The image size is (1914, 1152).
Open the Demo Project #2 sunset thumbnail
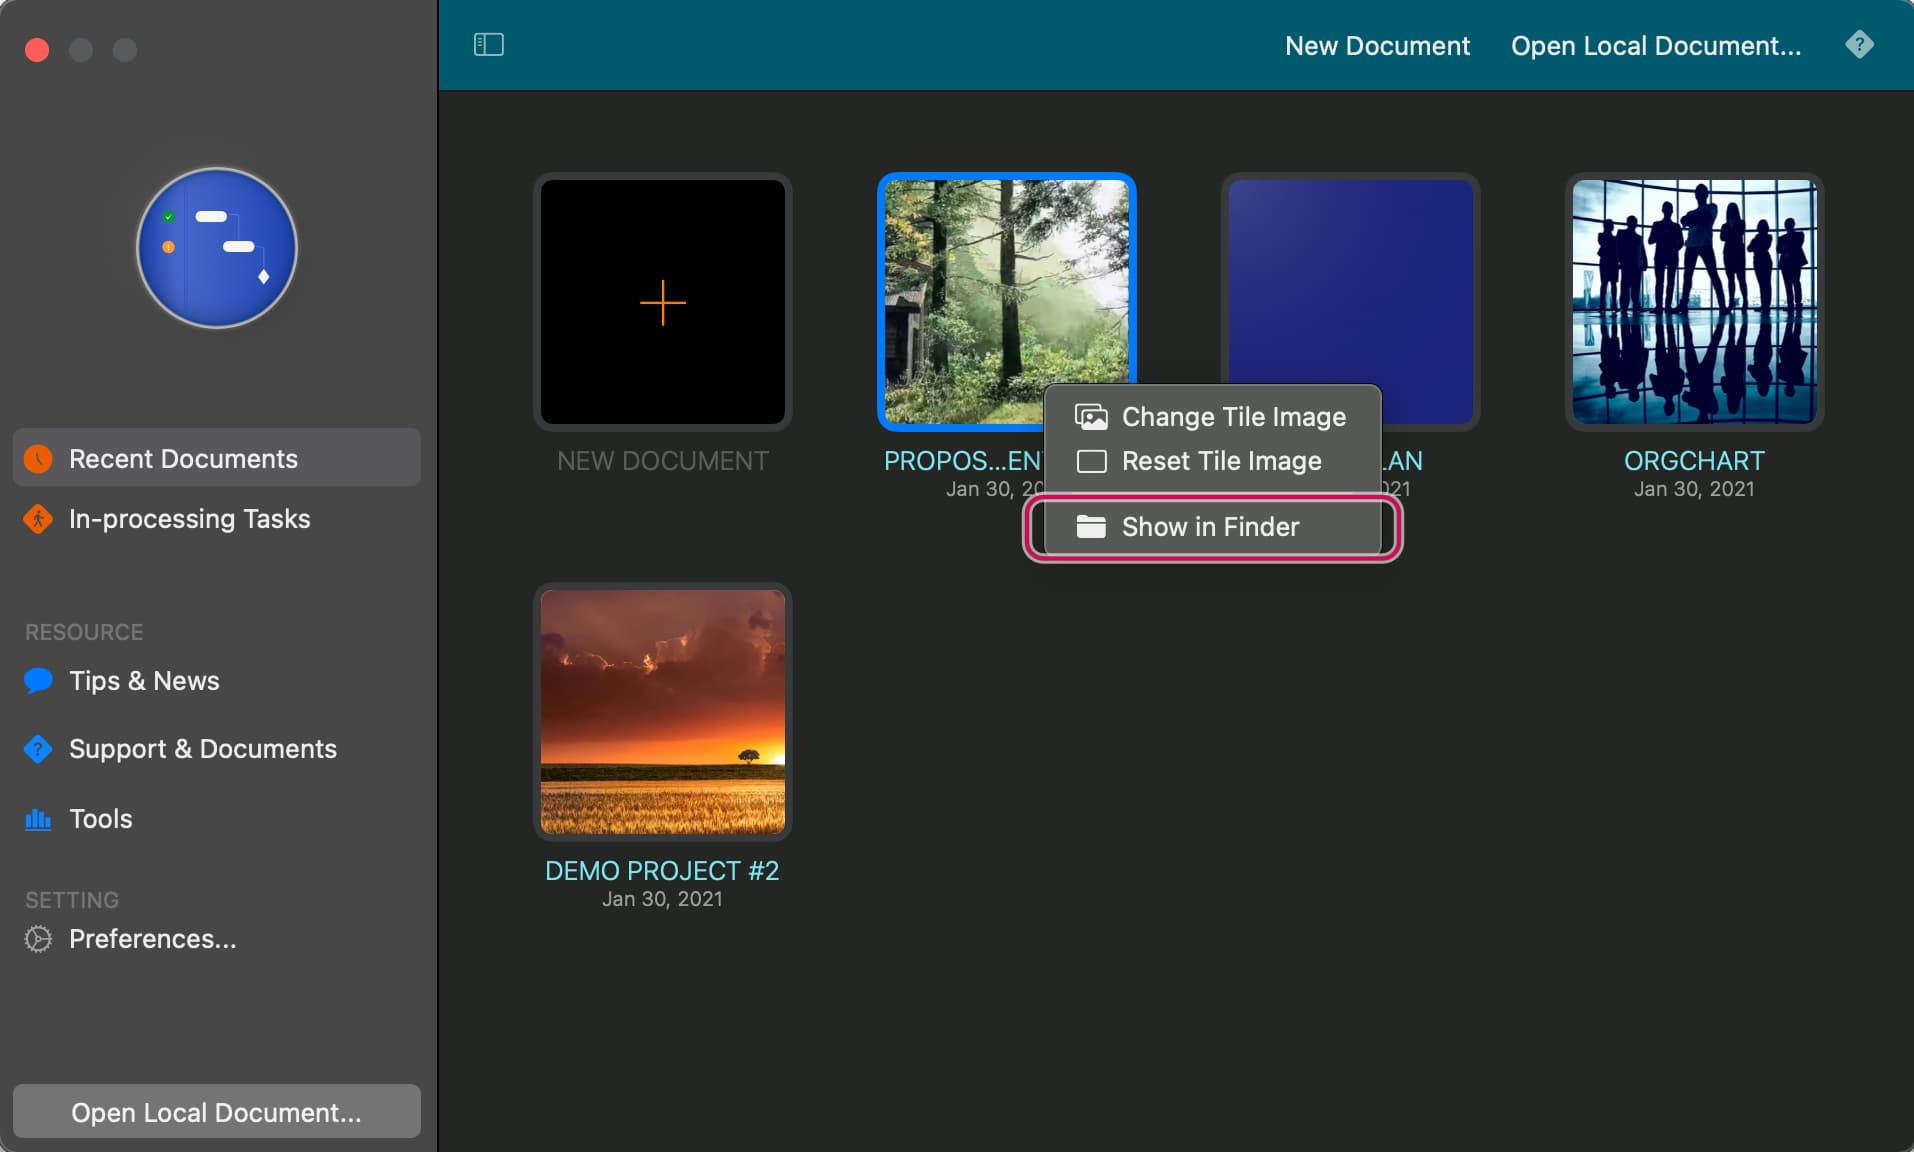pyautogui.click(x=662, y=712)
